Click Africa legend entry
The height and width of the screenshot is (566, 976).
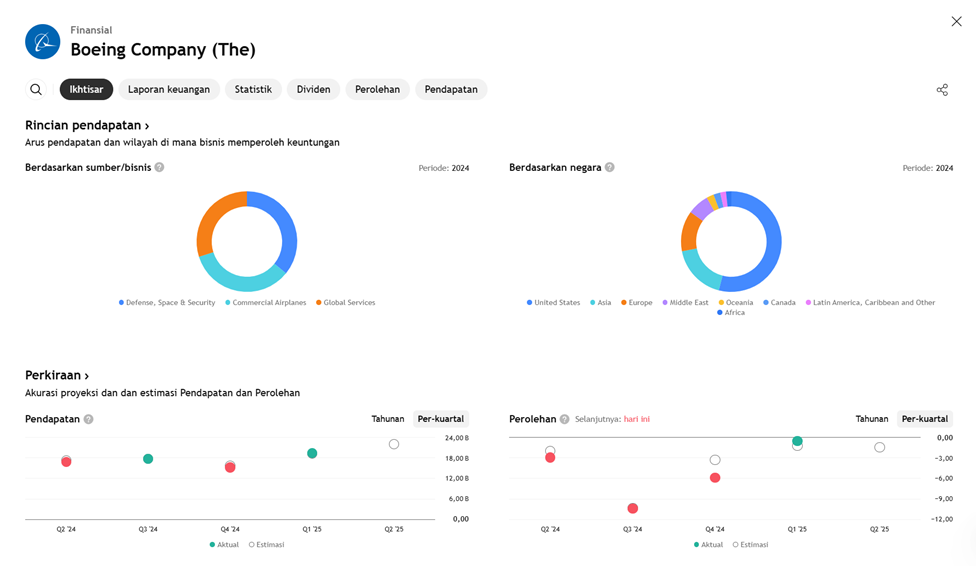tap(731, 313)
